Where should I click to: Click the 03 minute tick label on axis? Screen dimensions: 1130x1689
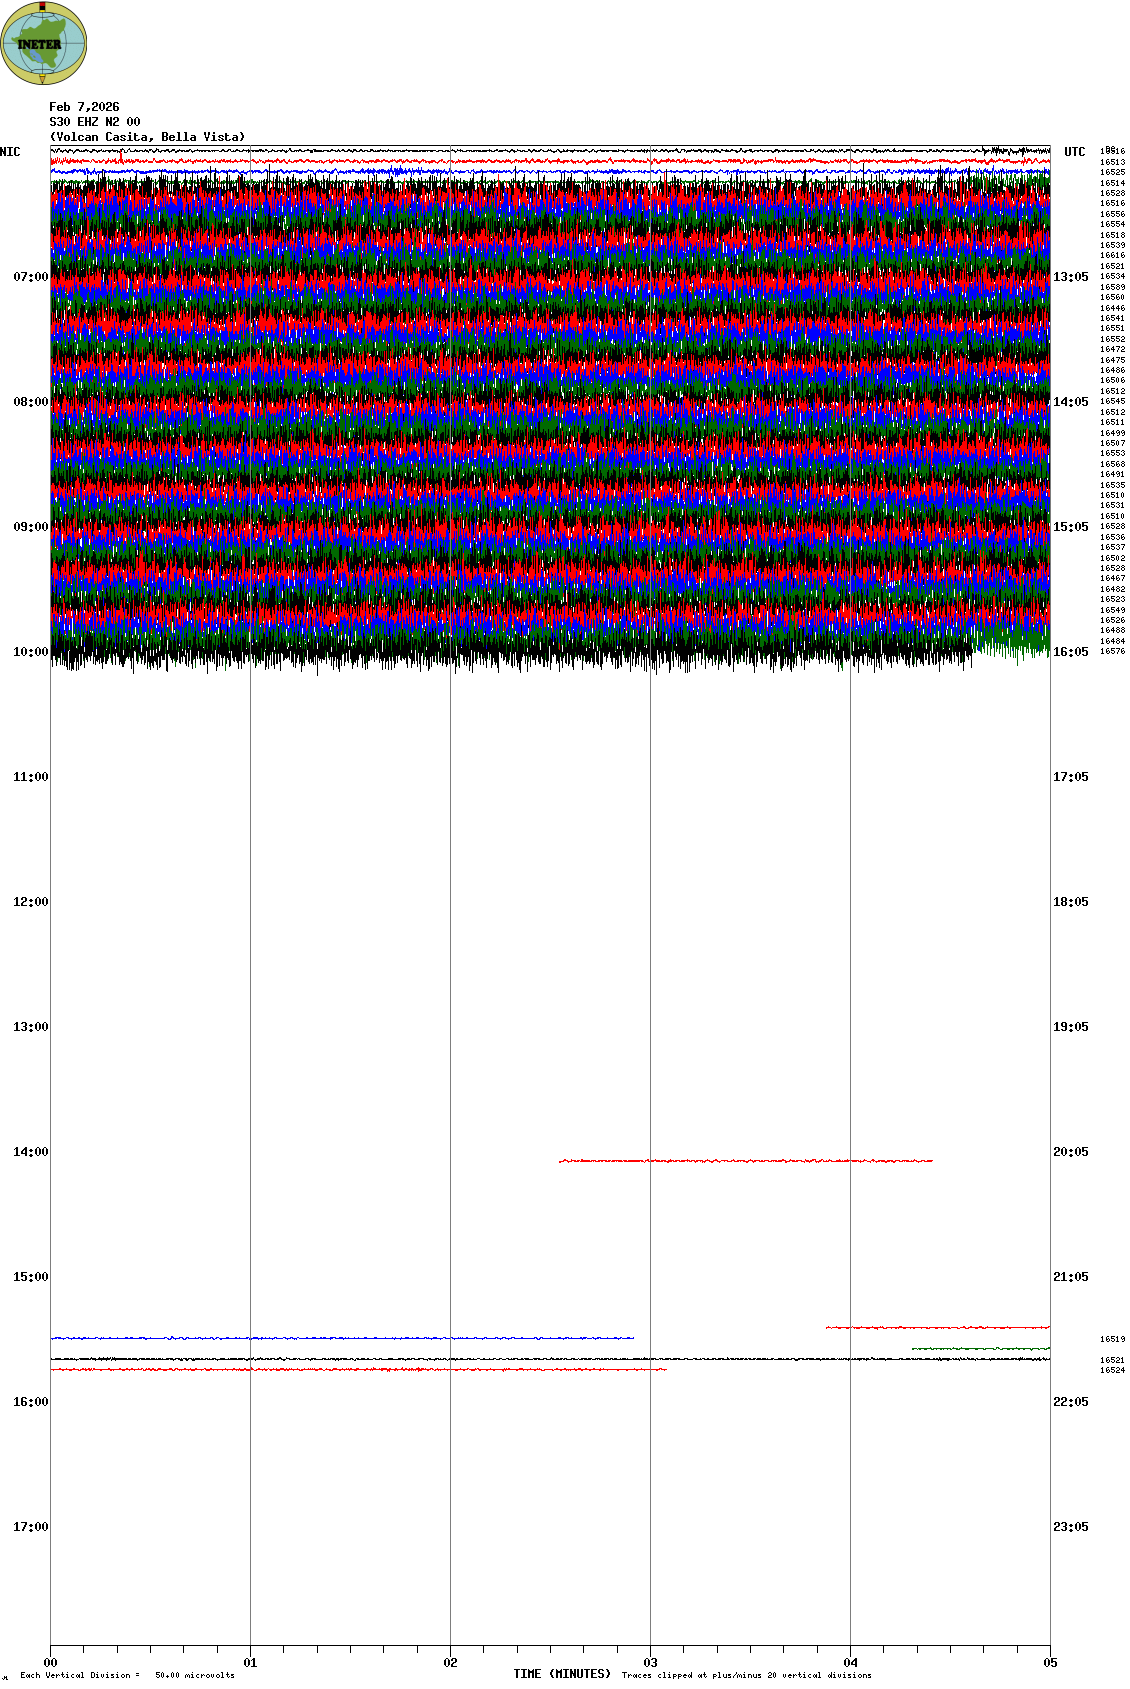[650, 1663]
